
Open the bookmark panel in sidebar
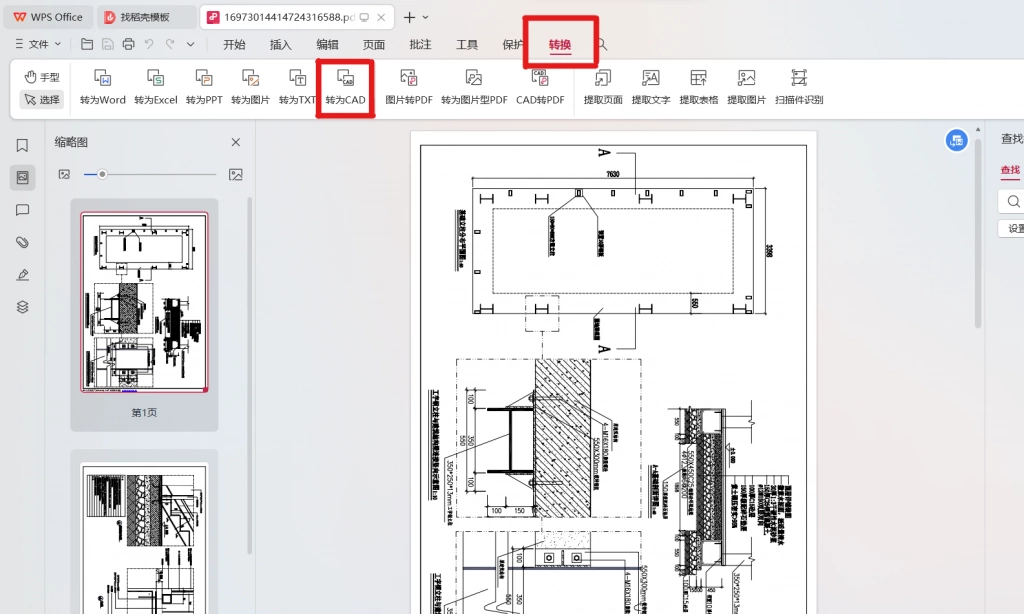22,145
